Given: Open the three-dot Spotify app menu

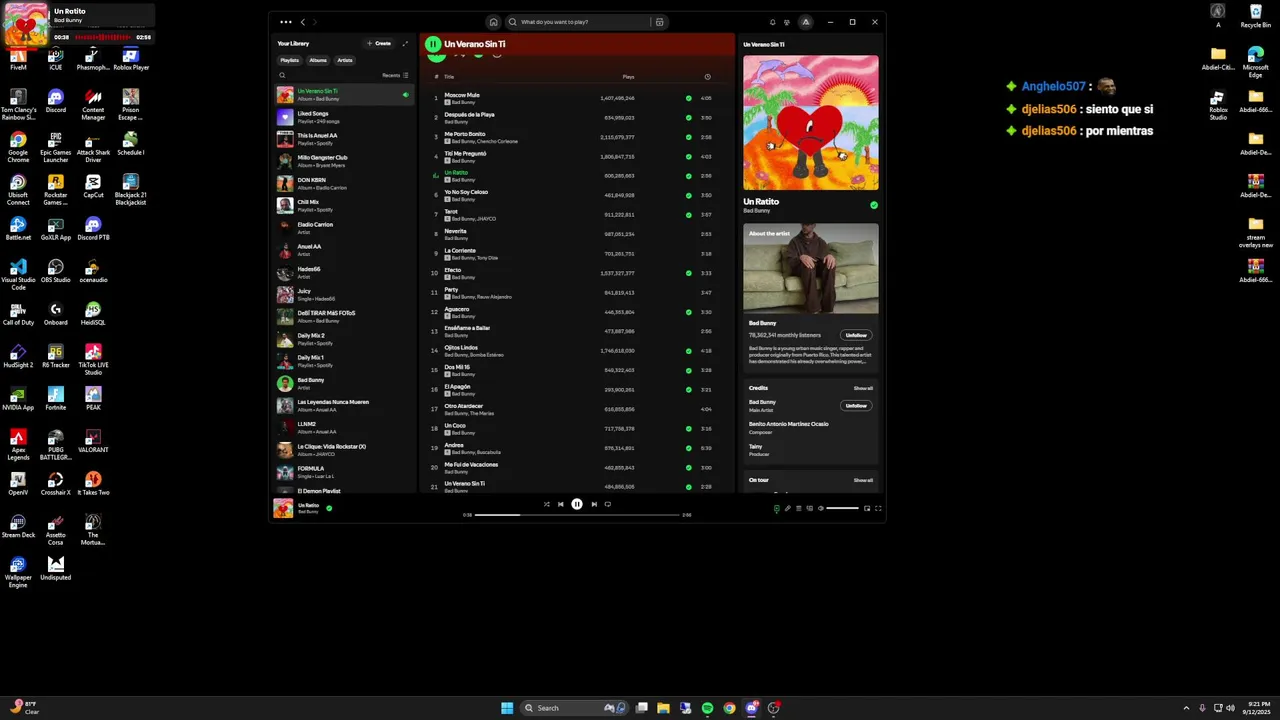Looking at the screenshot, I should click(286, 22).
